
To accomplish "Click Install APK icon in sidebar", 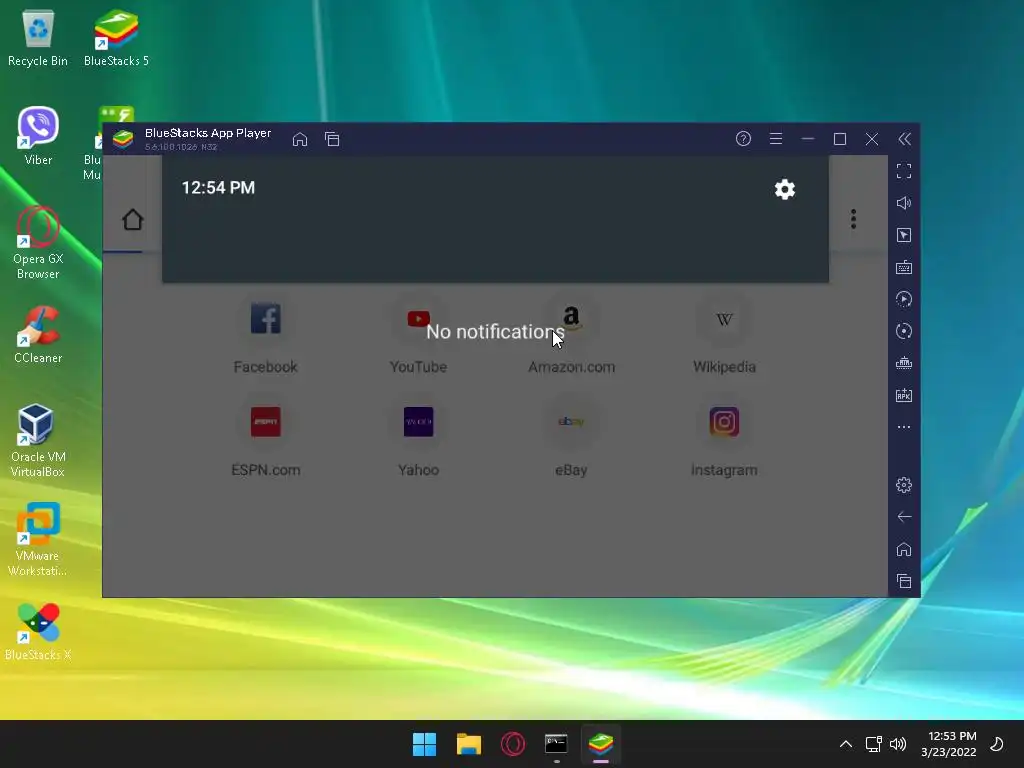I will point(904,395).
